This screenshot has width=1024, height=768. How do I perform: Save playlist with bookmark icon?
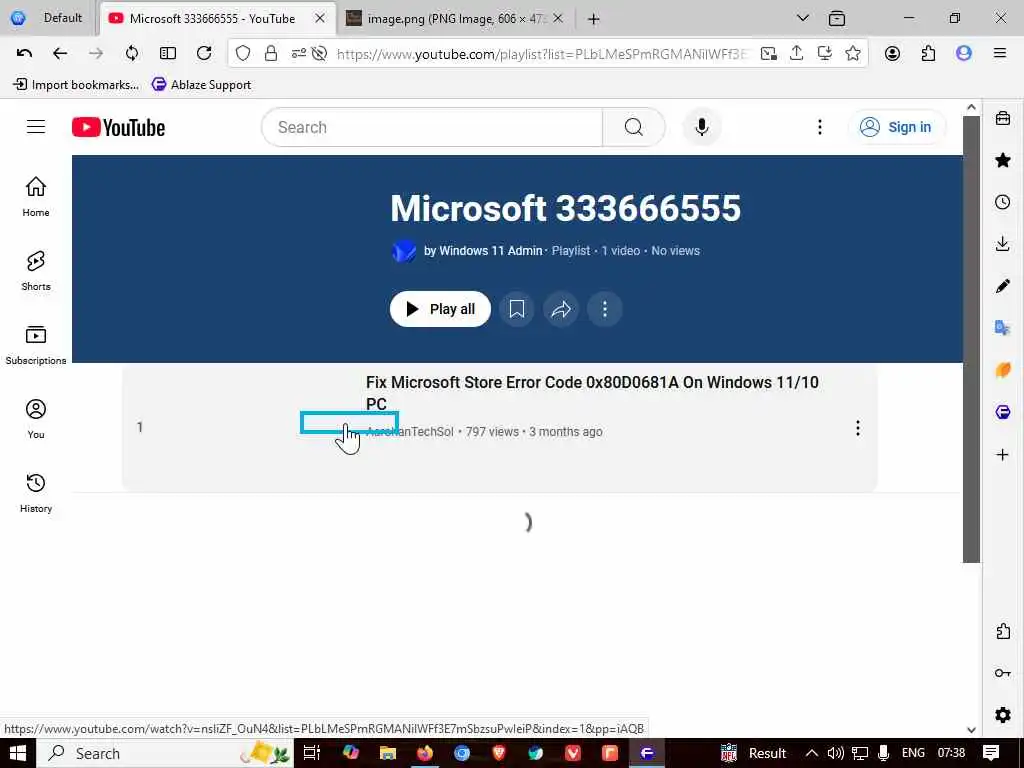517,309
